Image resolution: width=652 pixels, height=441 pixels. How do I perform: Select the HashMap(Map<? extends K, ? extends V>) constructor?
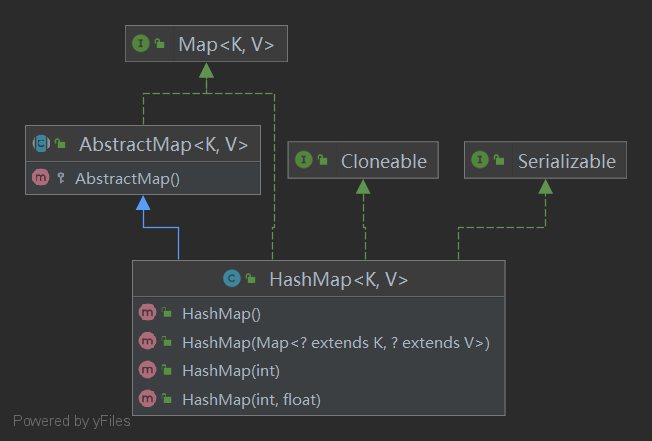(335, 342)
